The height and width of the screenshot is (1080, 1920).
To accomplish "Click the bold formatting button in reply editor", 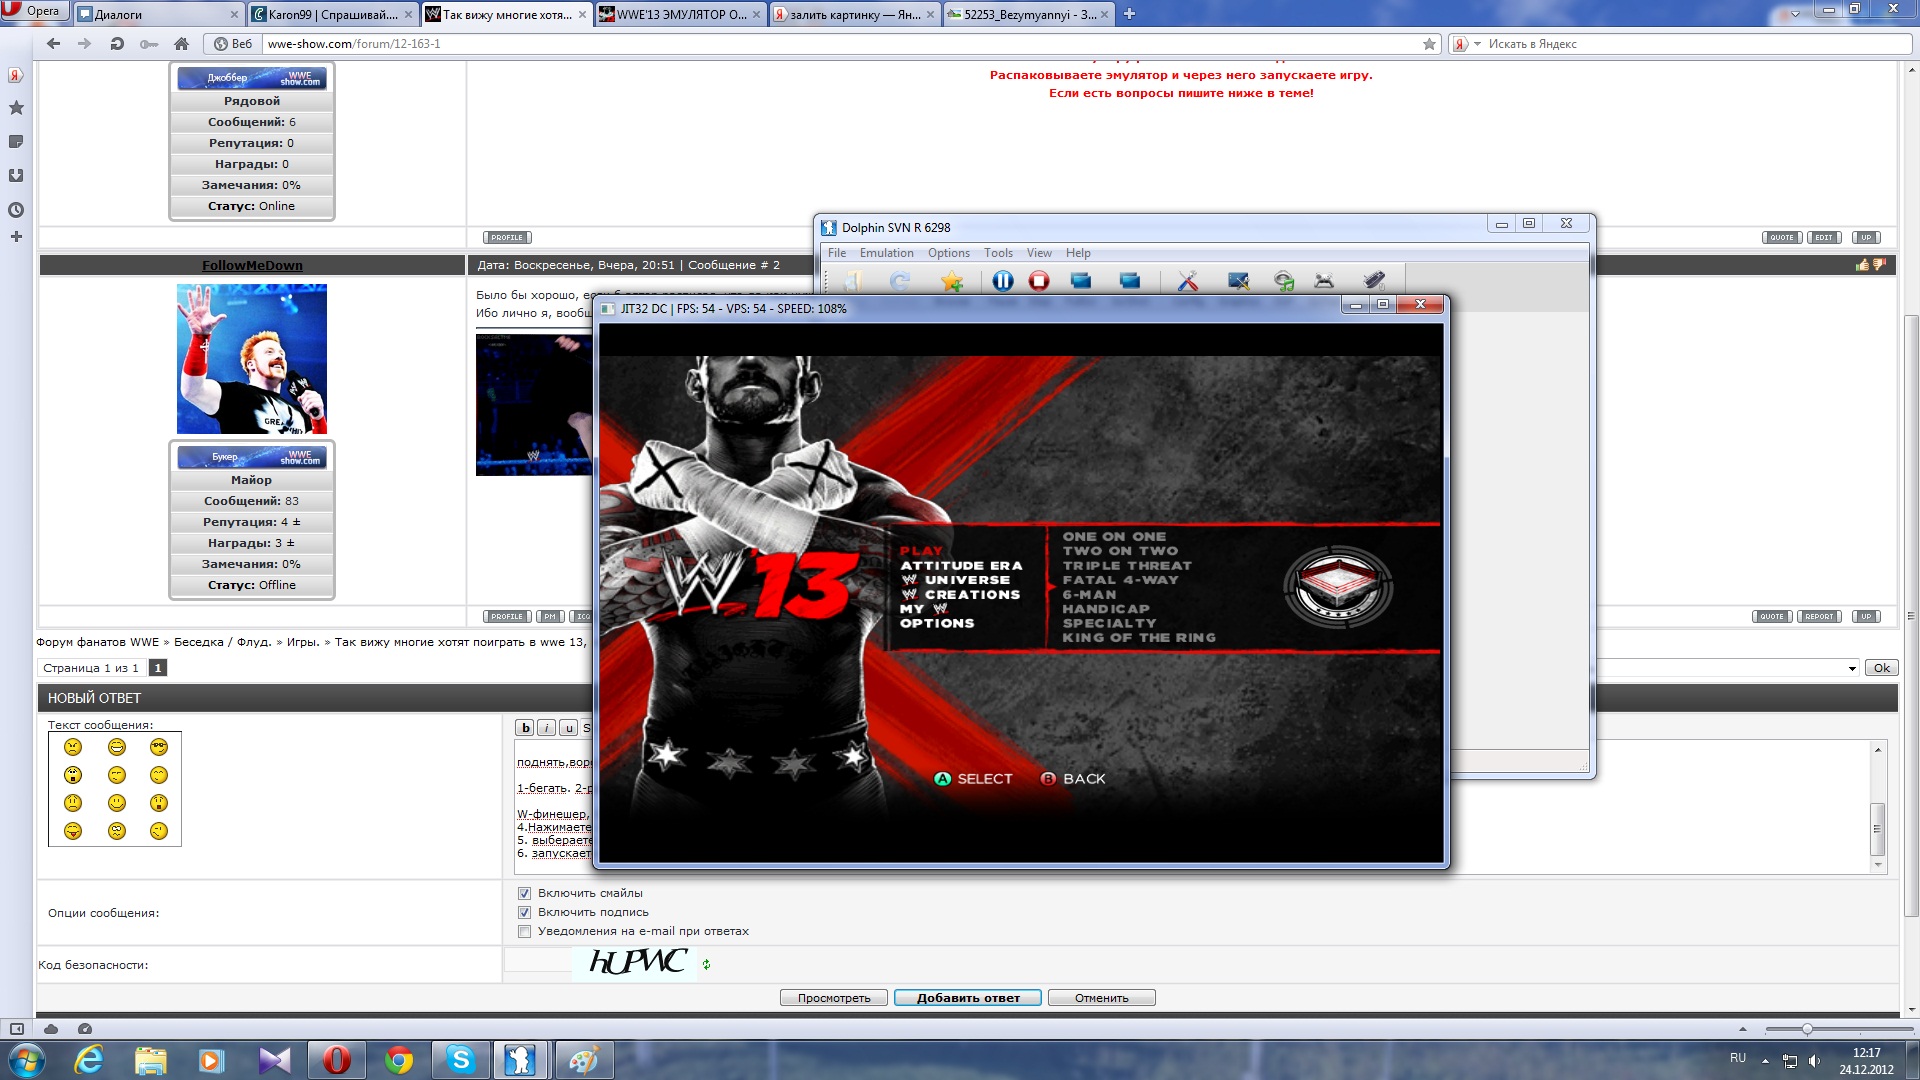I will [x=525, y=728].
